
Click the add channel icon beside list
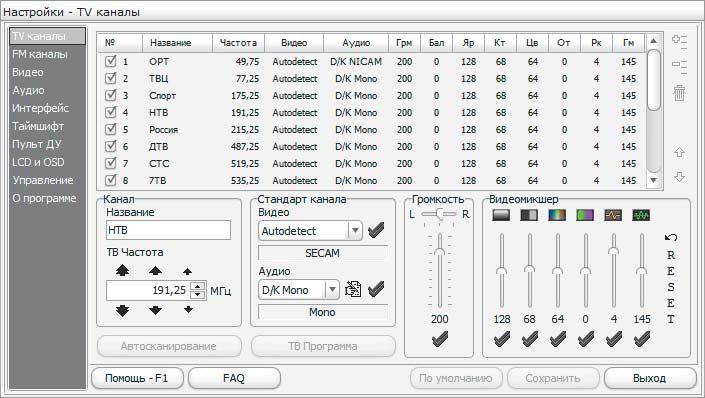(x=679, y=41)
